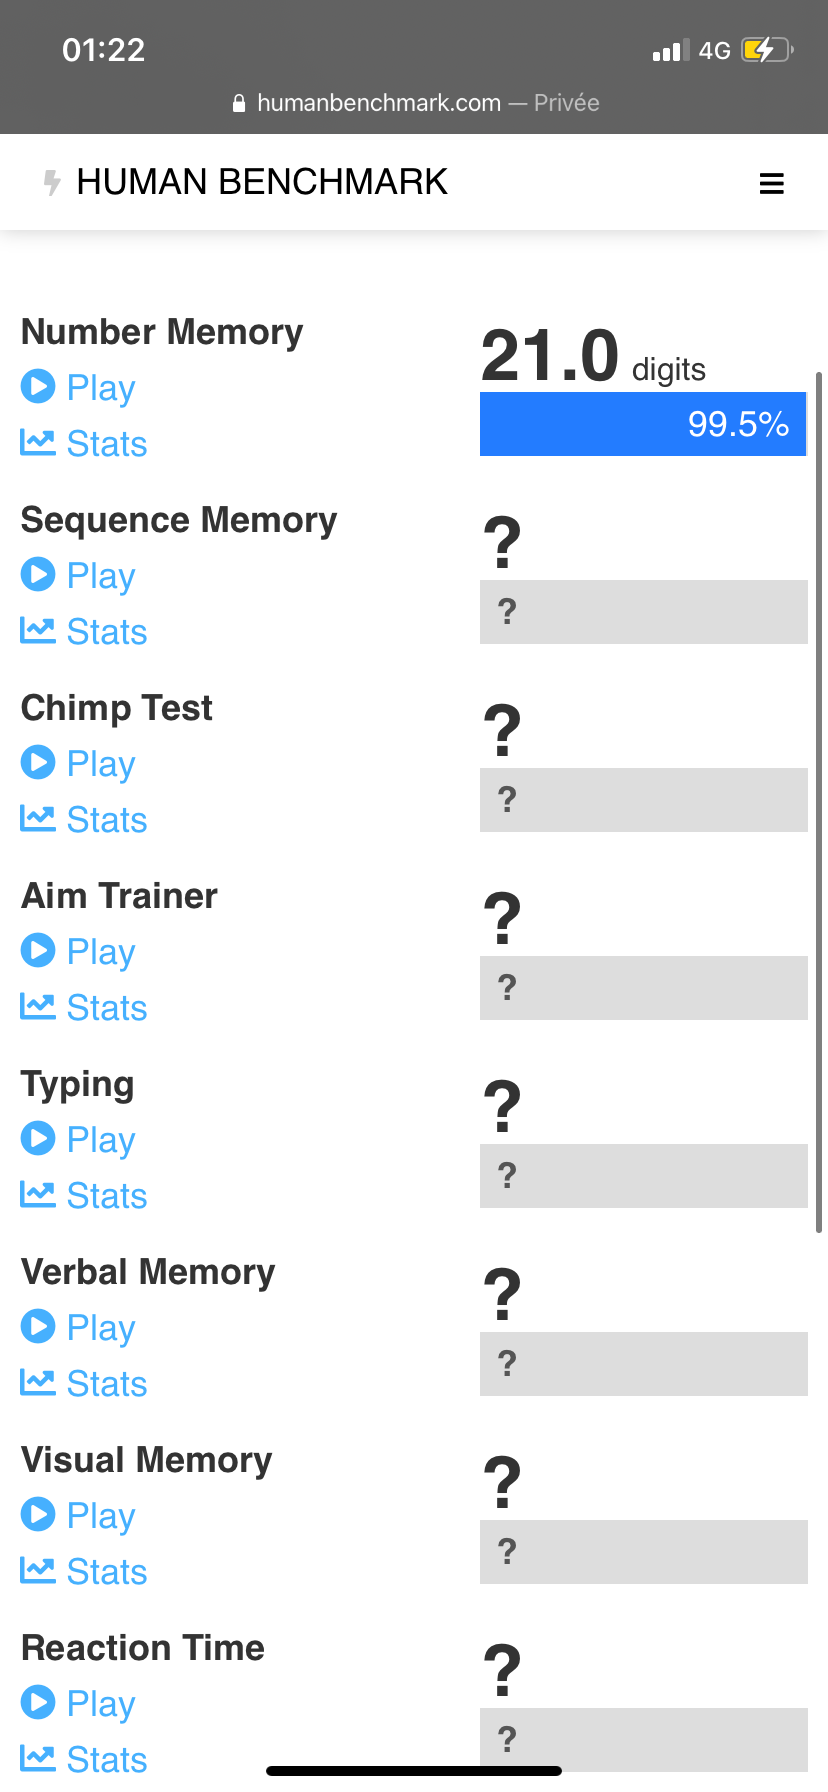Click the page scrollbar on the right edge
The width and height of the screenshot is (828, 1792).
[x=819, y=800]
